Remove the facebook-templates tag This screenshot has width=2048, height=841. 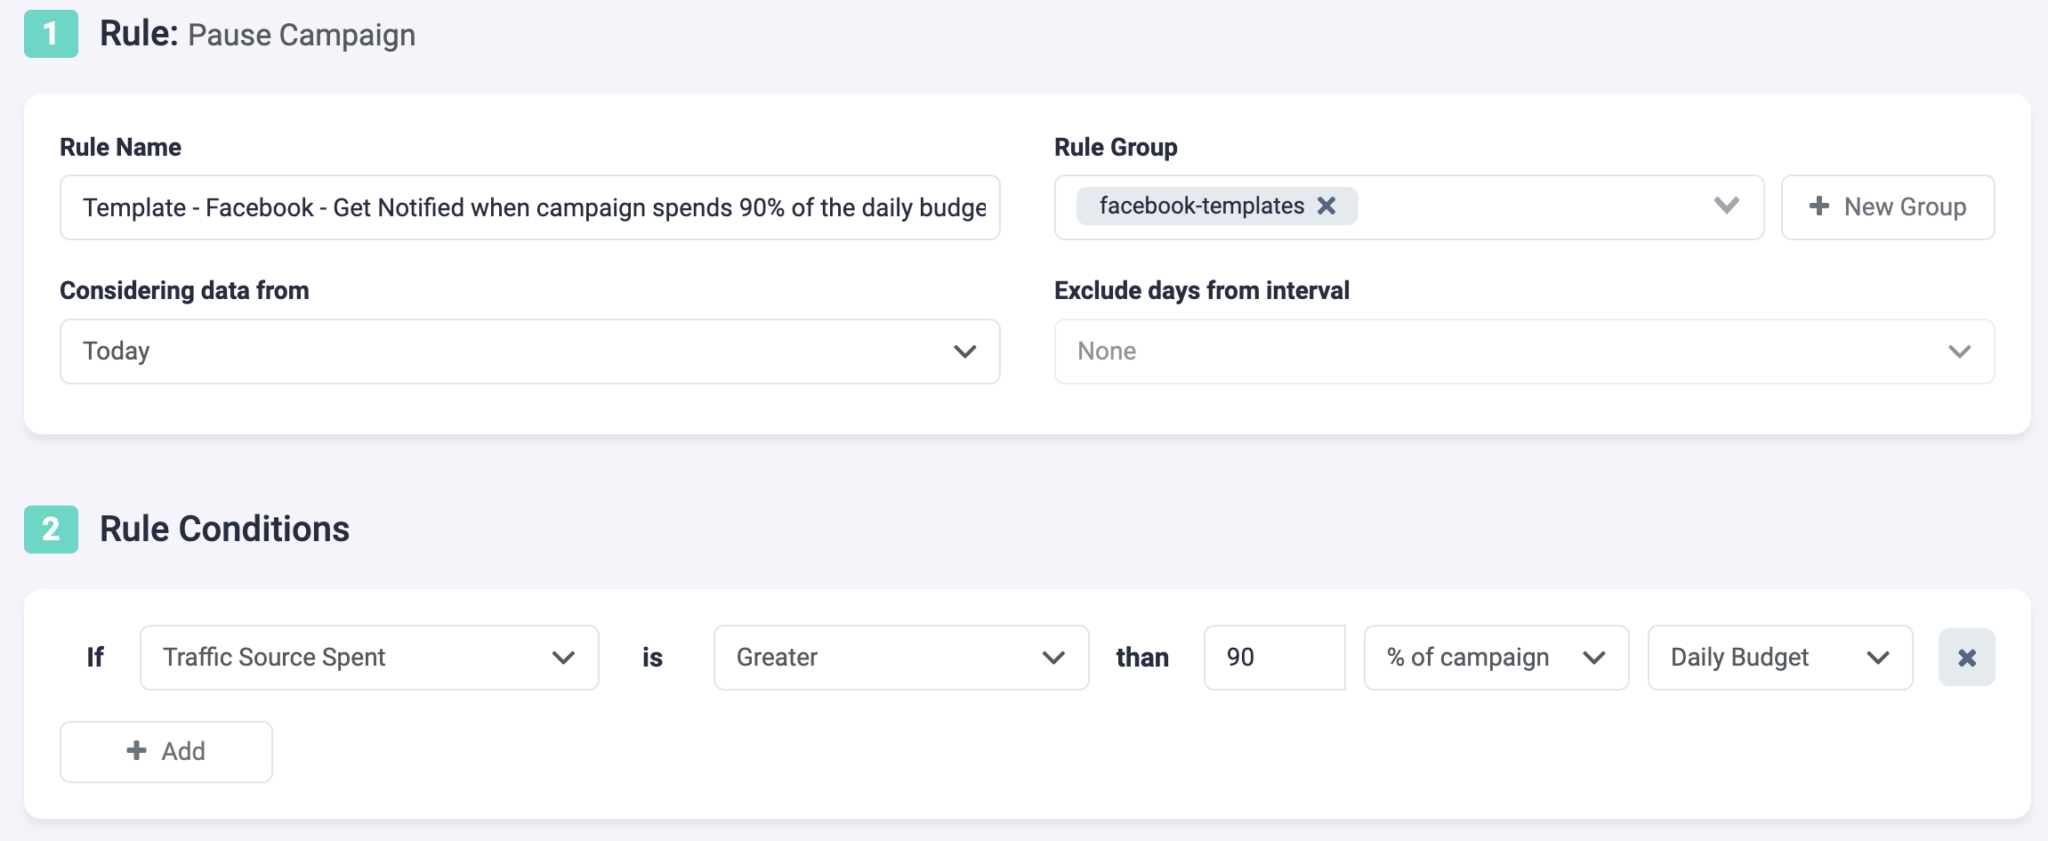point(1327,205)
